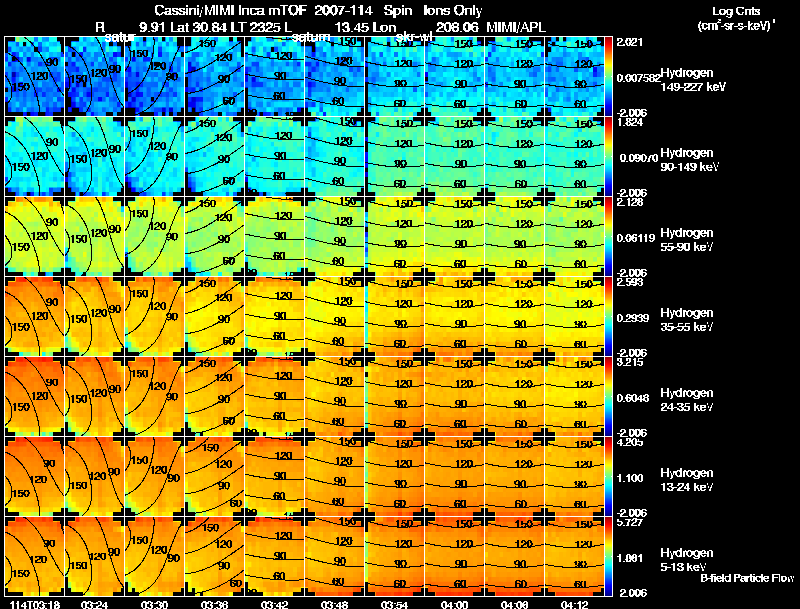
Task: Click the Hydrogen 90-149 keV row label
Action: 690,160
